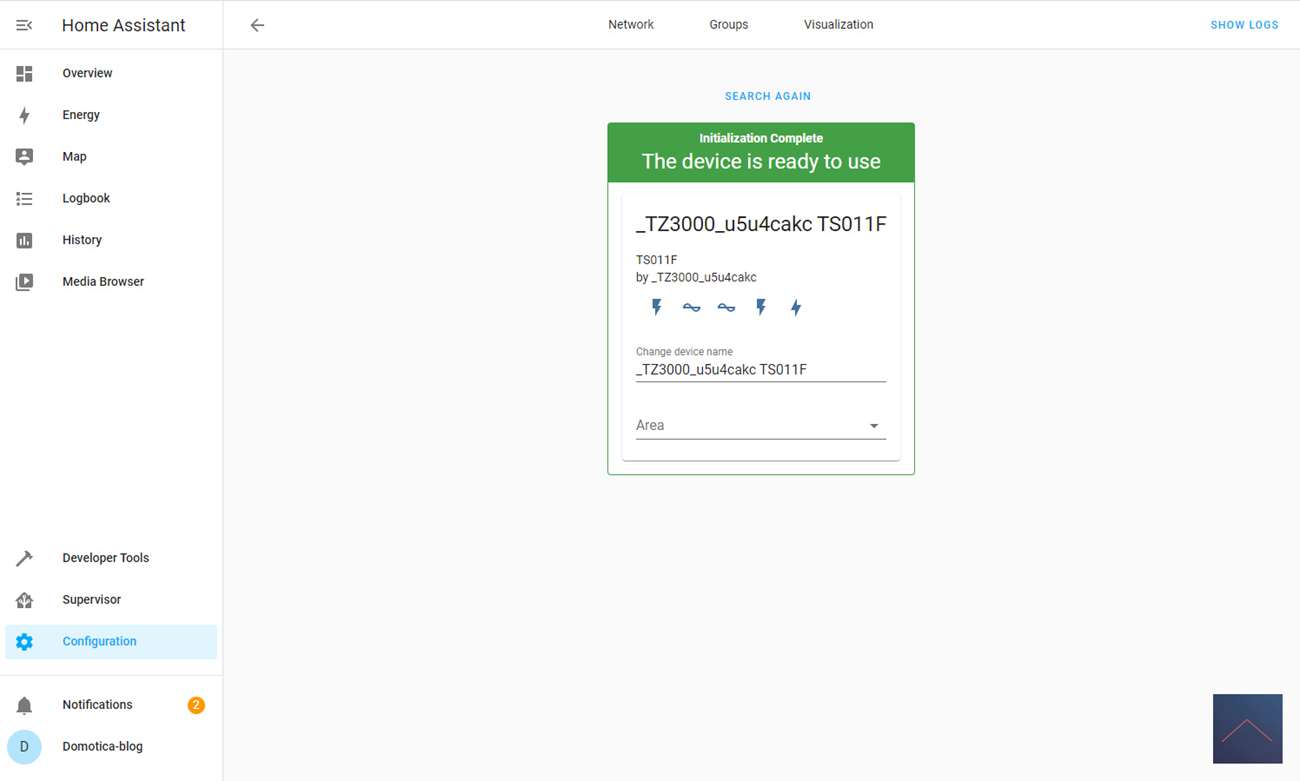Screen dimensions: 1300x781
Task: Click the Media Browser play icon
Action: pyautogui.click(x=24, y=282)
